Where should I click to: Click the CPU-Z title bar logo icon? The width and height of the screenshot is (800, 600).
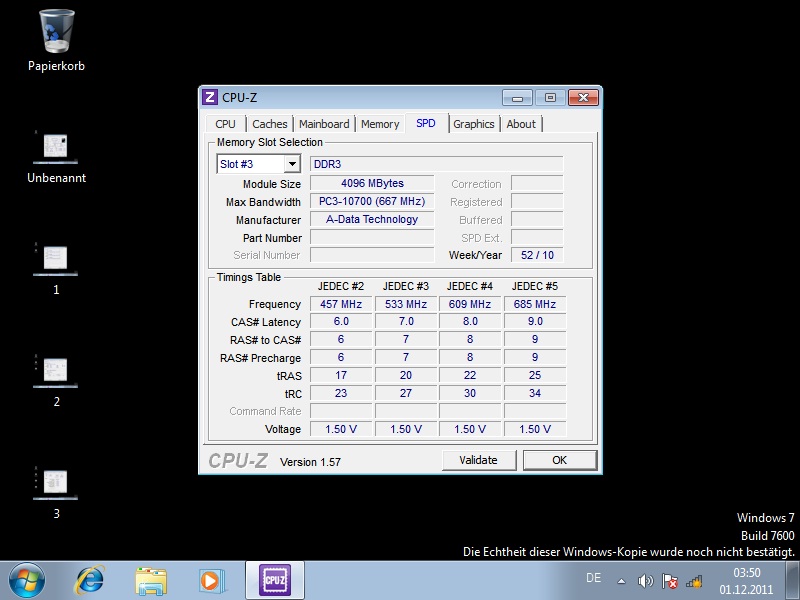210,97
